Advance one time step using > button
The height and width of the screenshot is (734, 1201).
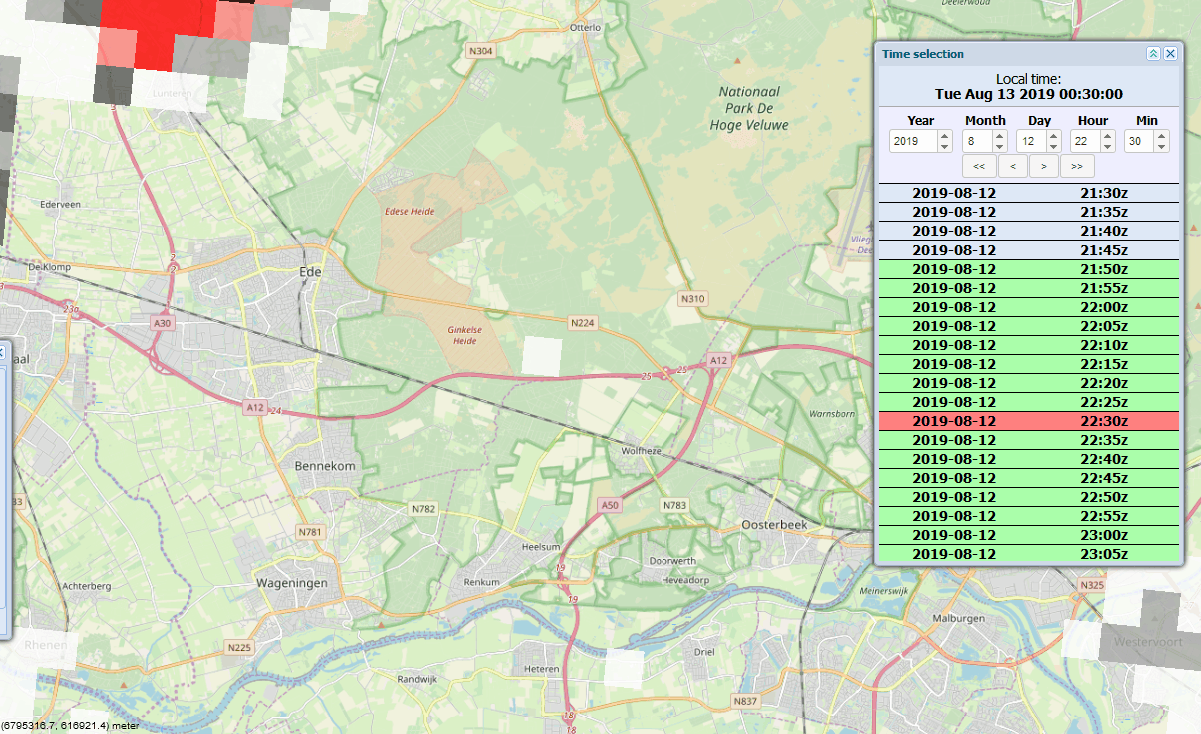pyautogui.click(x=1044, y=166)
